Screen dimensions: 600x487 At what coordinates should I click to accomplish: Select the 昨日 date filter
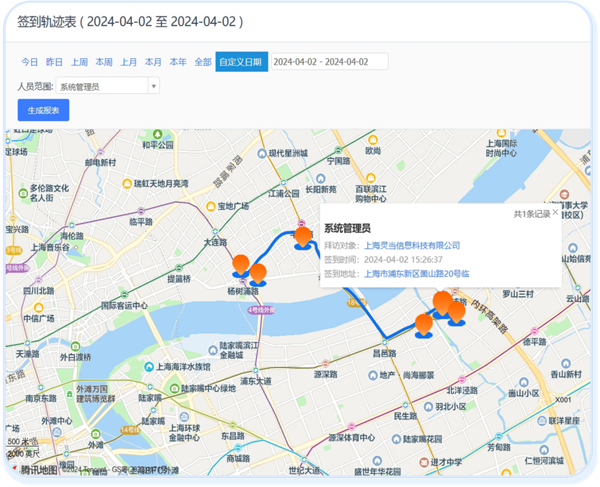[54, 62]
